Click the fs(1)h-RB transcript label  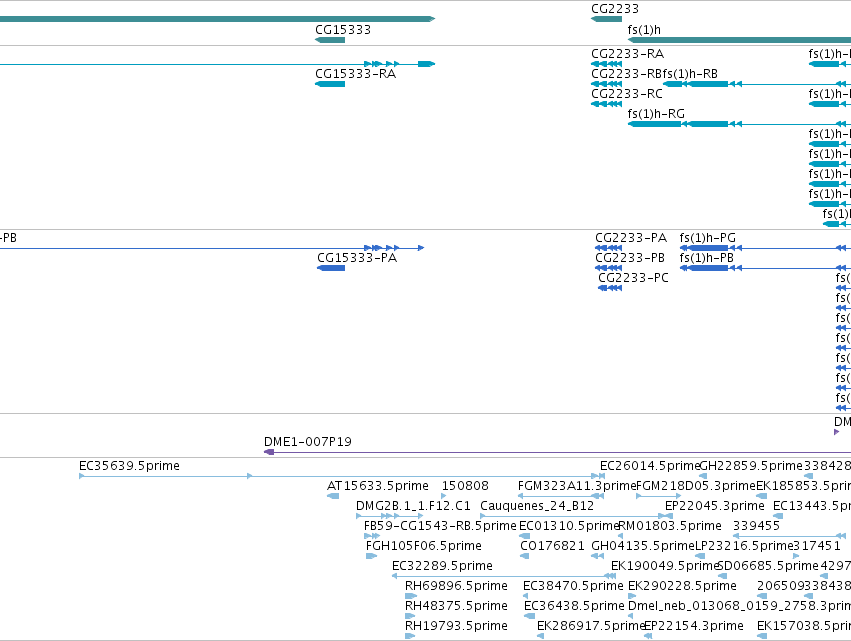pyautogui.click(x=690, y=74)
